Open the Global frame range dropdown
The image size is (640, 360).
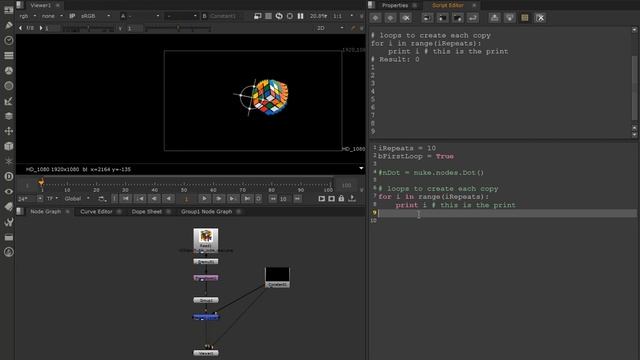click(77, 198)
